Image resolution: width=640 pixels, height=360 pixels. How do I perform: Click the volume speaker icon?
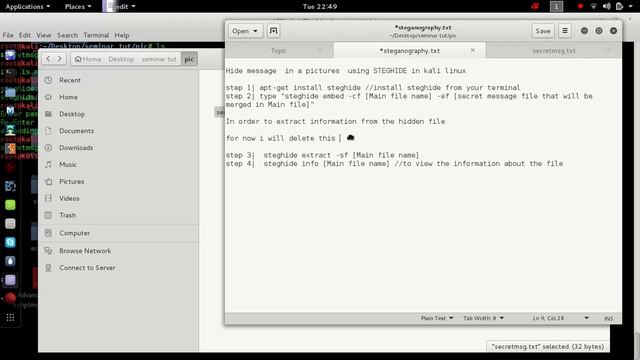(607, 6)
